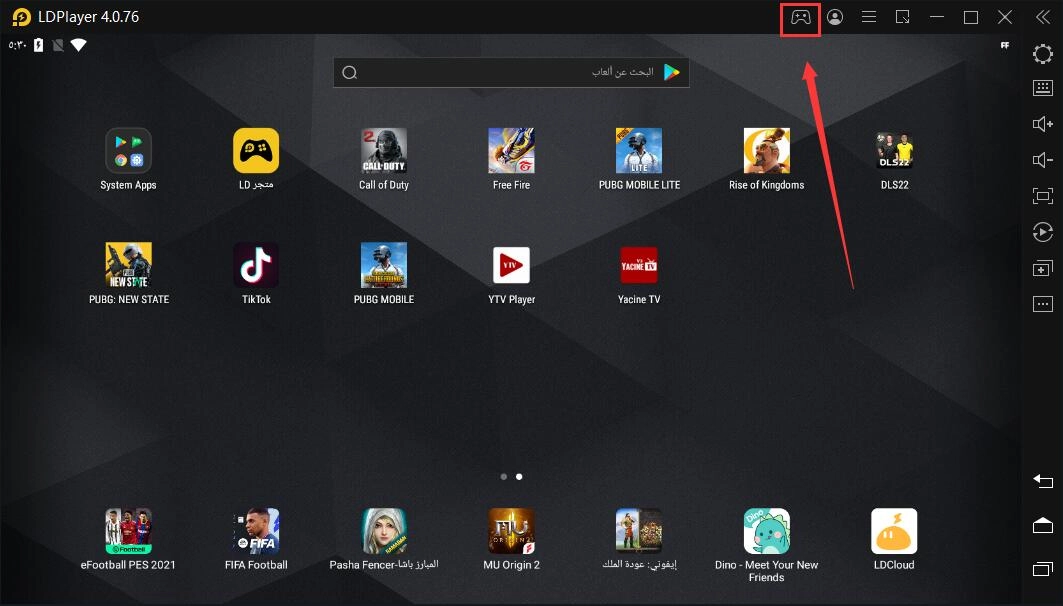Screen dimensions: 1063x606
Task: Select the second home page dot
Action: point(519,477)
